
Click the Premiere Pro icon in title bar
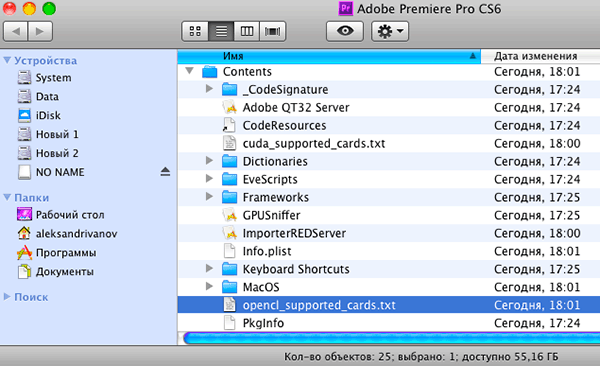click(x=345, y=8)
